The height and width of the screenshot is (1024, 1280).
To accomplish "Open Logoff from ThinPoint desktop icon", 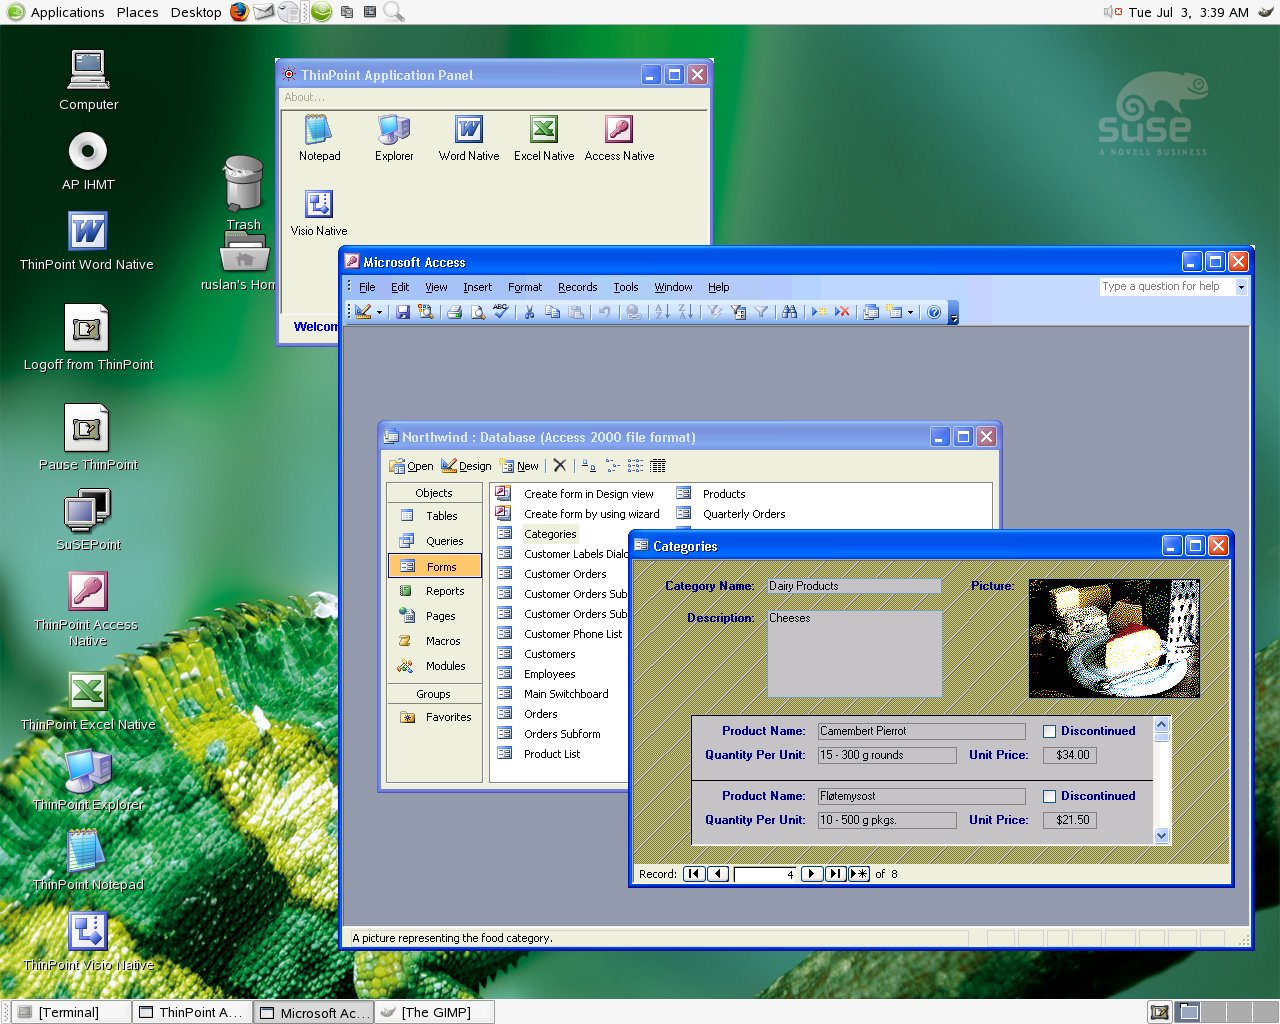I will click(x=88, y=338).
